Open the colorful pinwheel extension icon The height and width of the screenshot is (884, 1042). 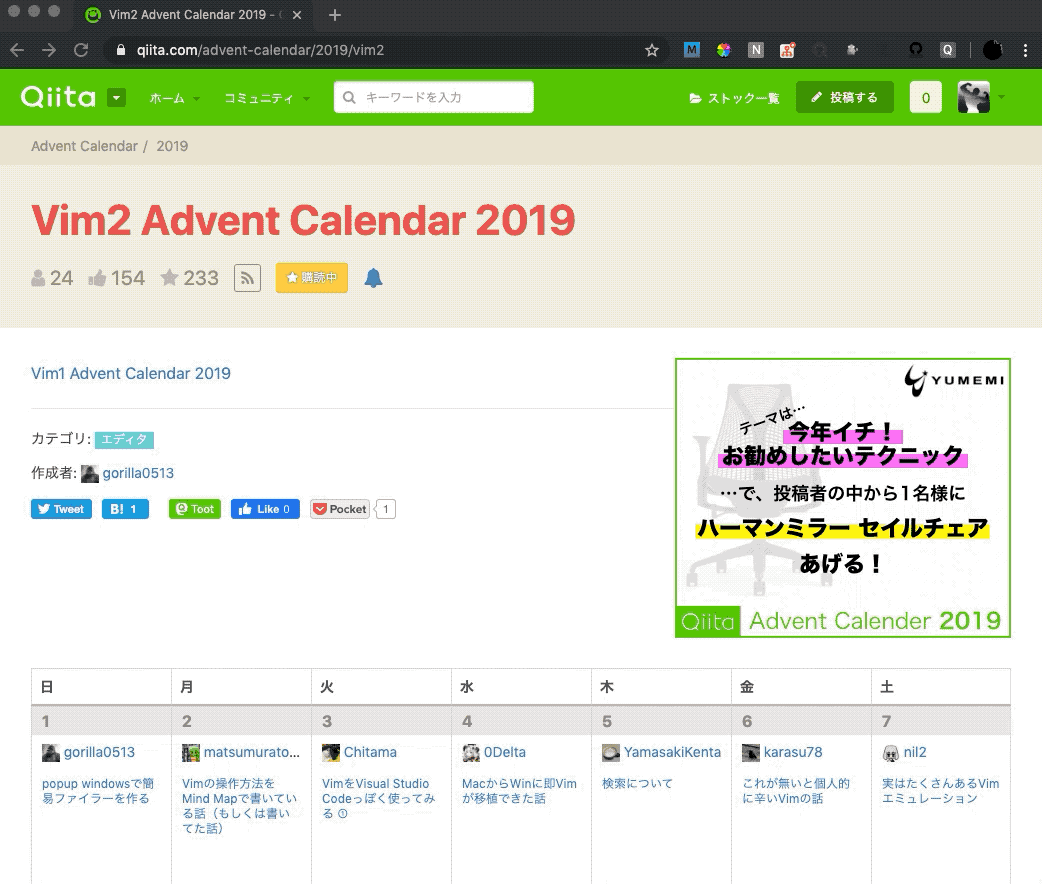724,50
